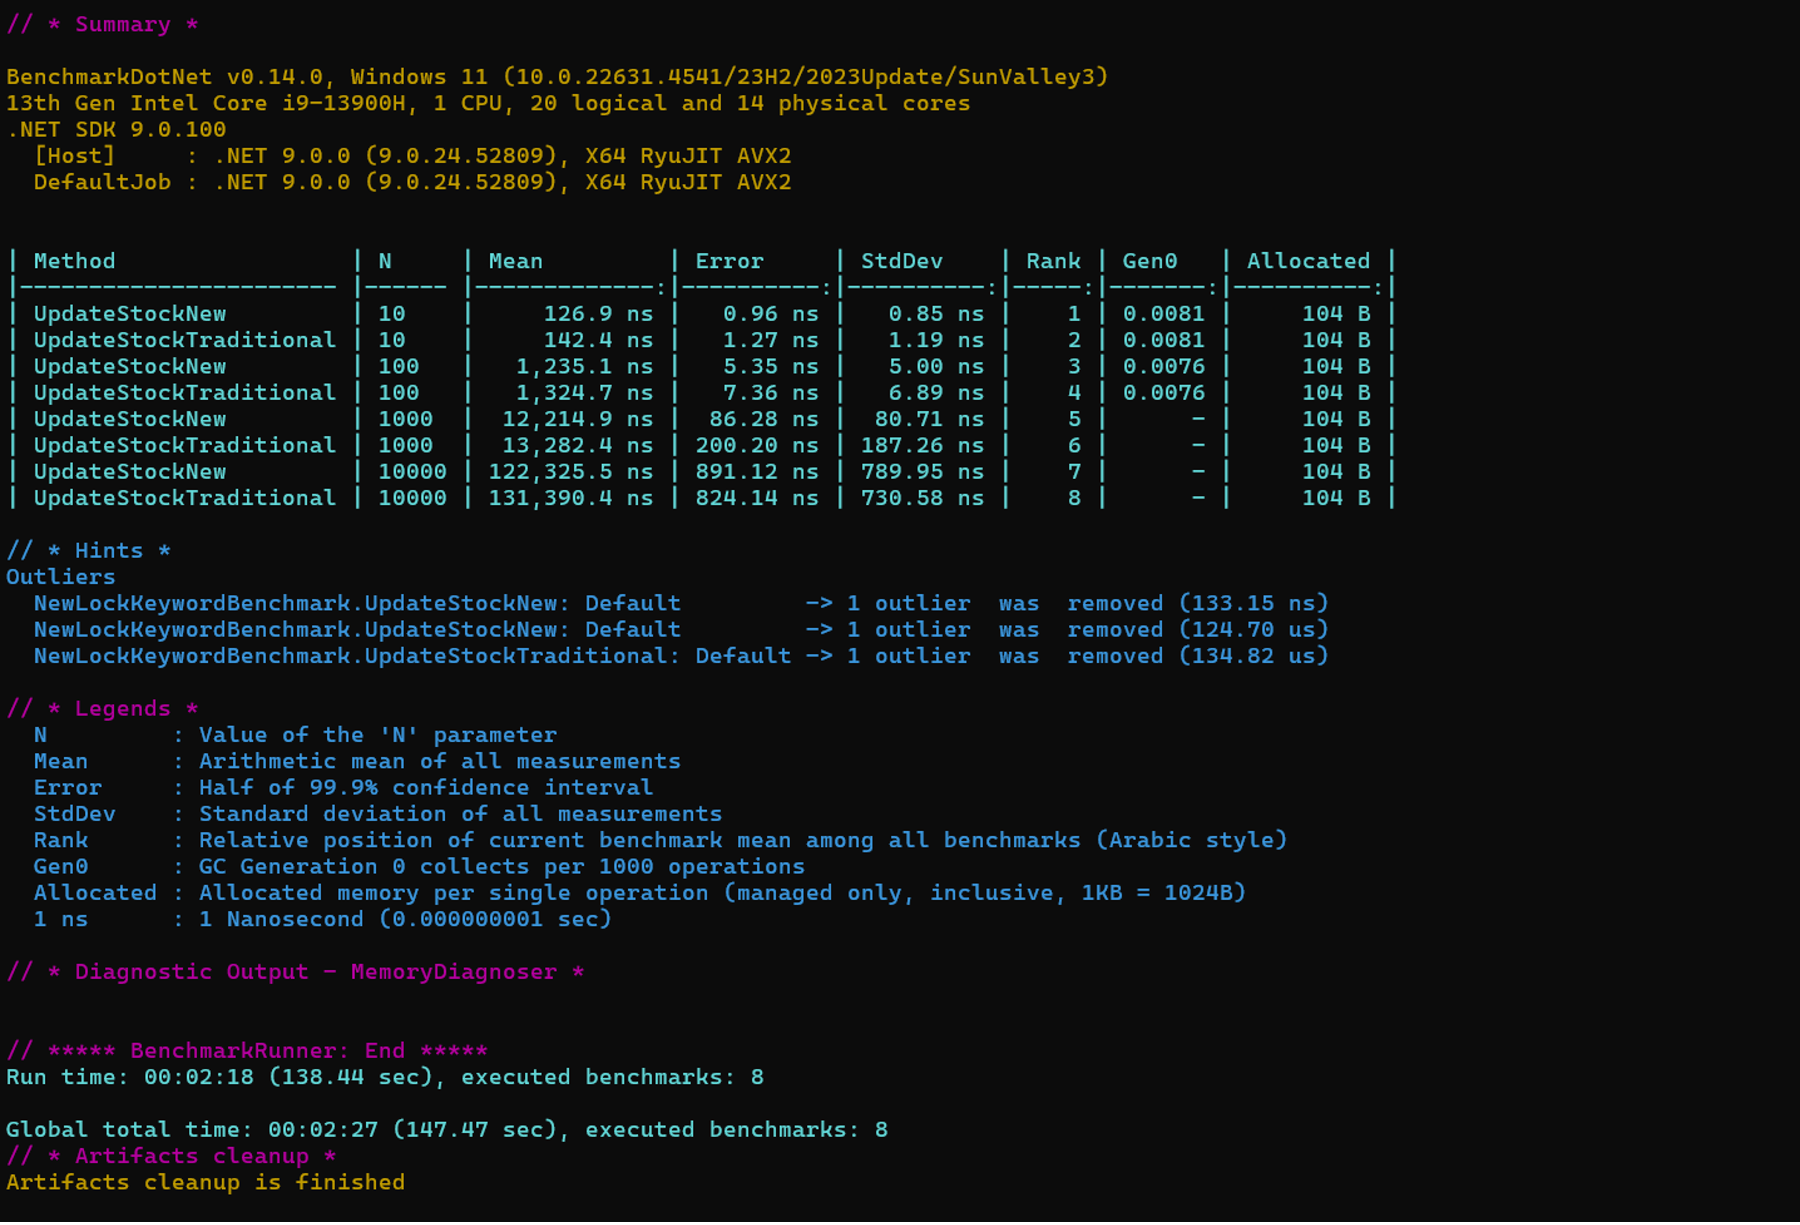
Task: Click the 'Artifacts cleanup is finished' text
Action: point(205,1182)
